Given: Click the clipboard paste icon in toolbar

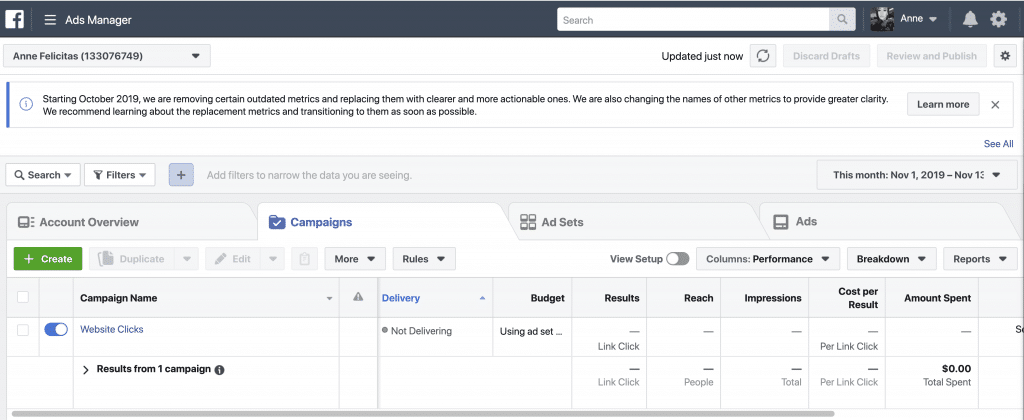Looking at the screenshot, I should [304, 259].
